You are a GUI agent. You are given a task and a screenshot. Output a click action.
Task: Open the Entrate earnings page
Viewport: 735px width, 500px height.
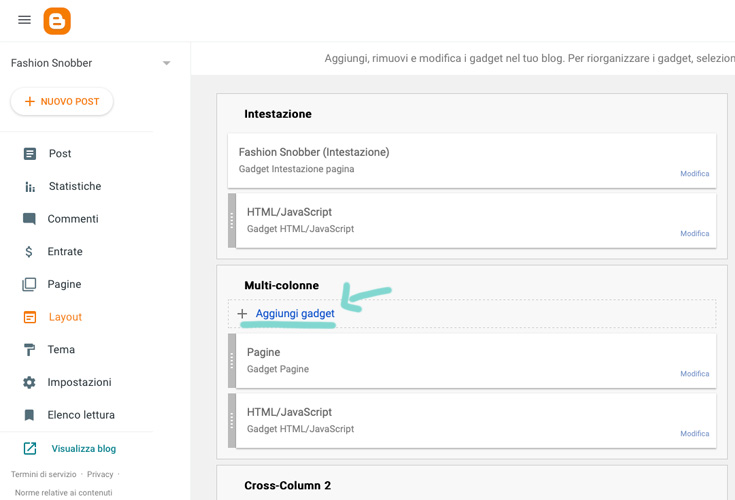click(x=65, y=252)
